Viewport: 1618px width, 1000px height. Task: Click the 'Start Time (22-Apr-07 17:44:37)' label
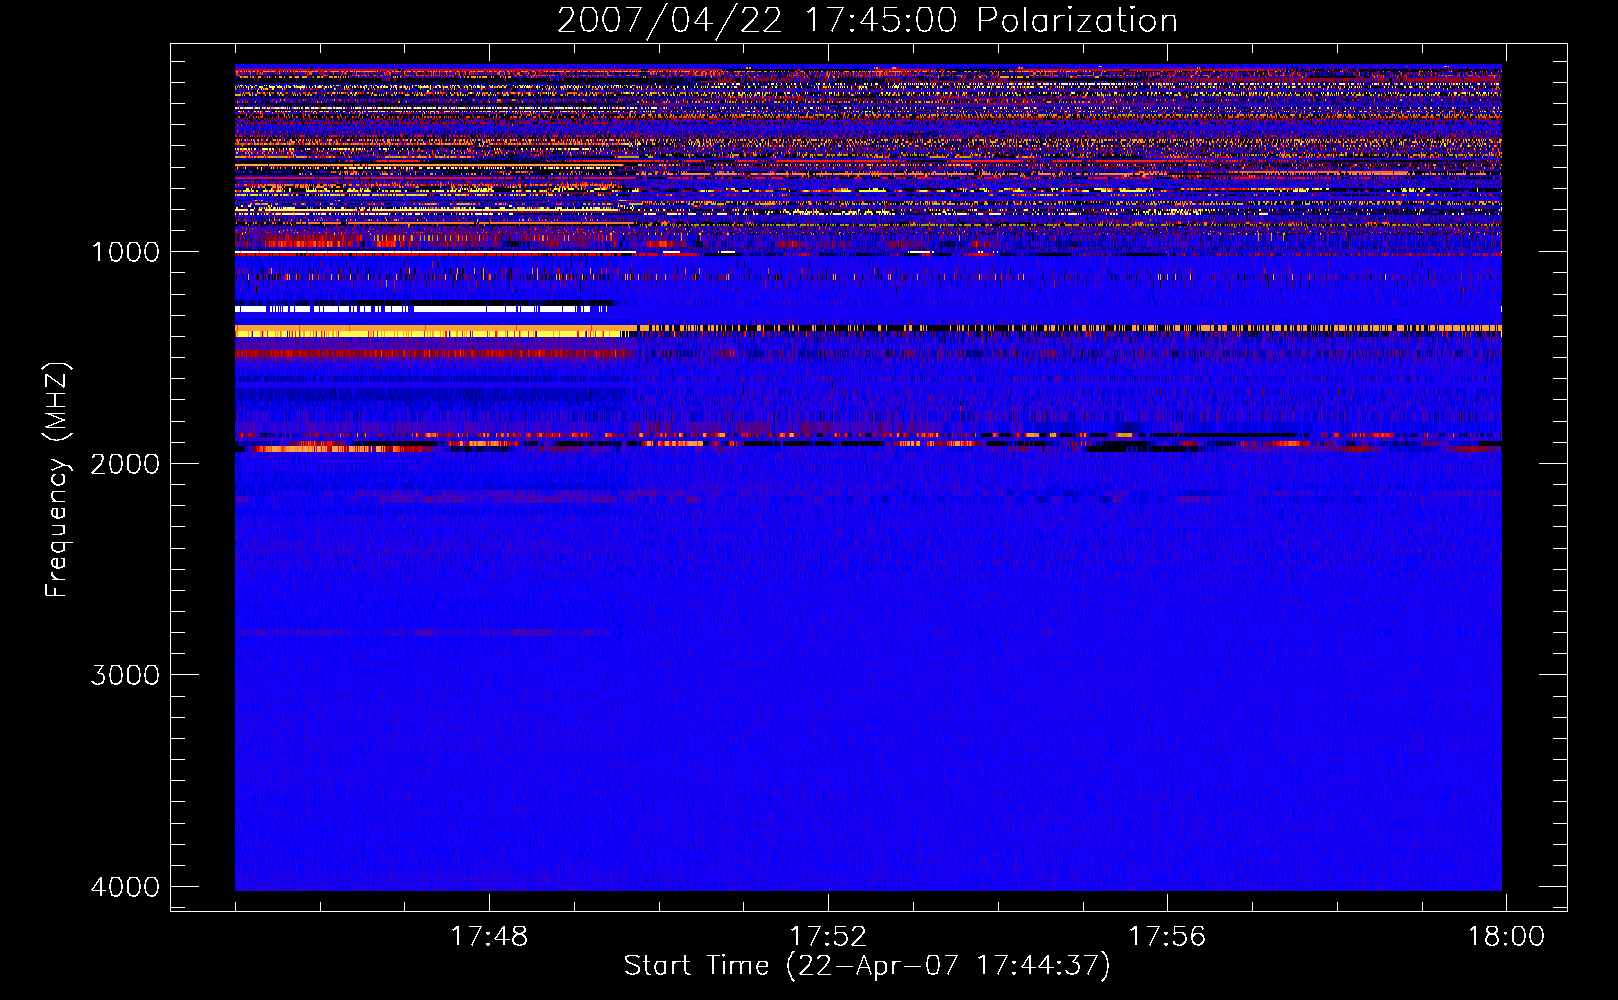point(867,966)
